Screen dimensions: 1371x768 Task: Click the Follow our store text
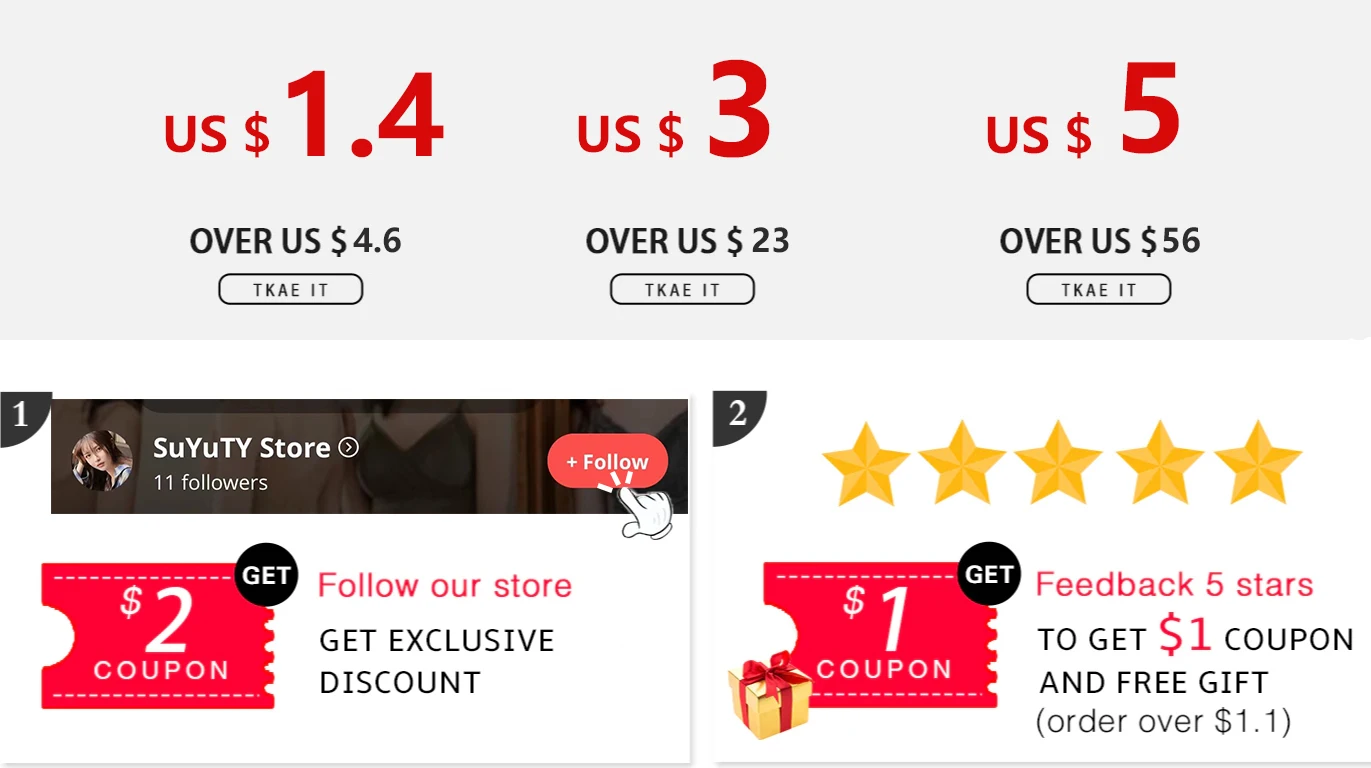(x=445, y=585)
